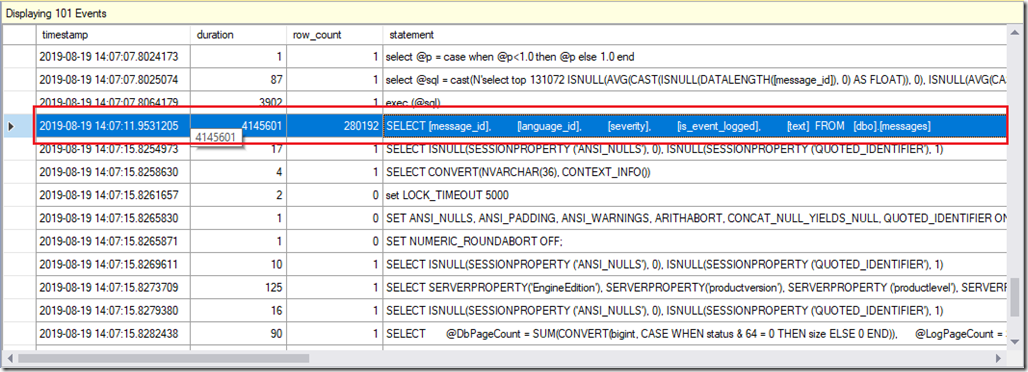The height and width of the screenshot is (372, 1028).
Task: Click the vertical scrollbar up arrow
Action: (1015, 33)
